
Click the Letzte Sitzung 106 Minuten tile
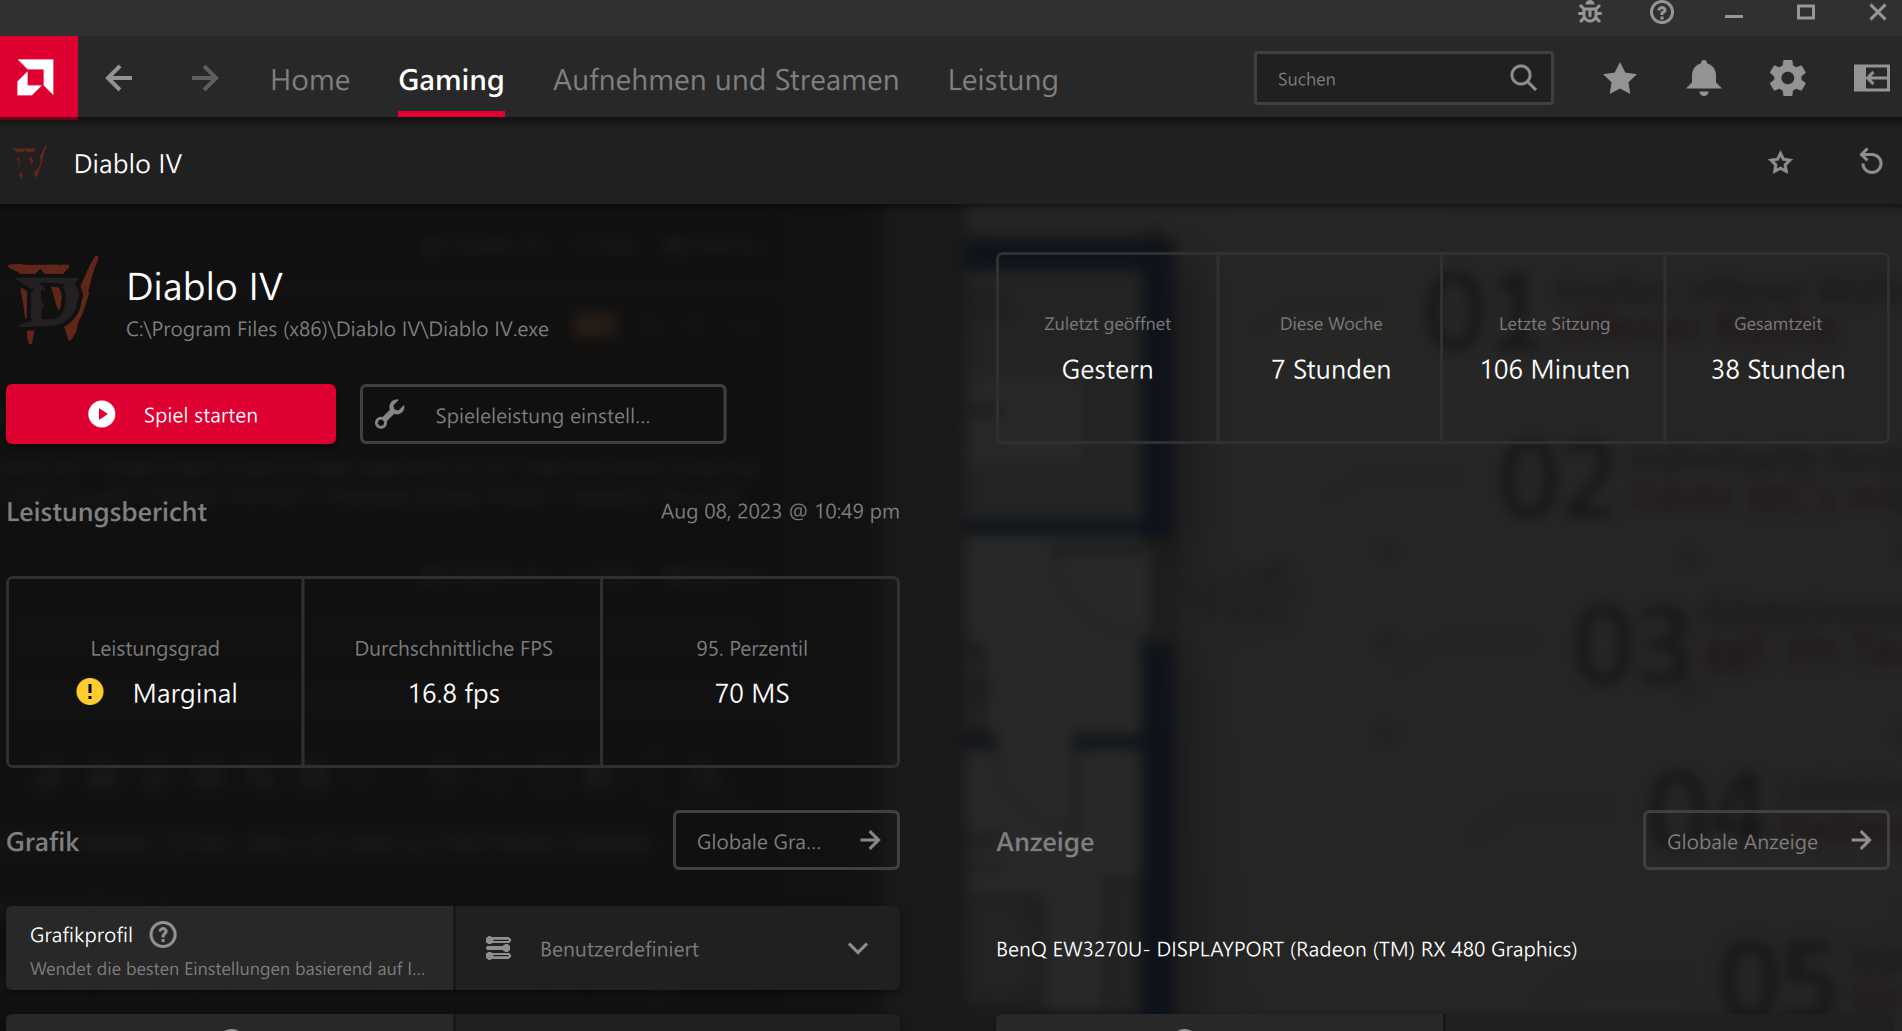tap(1554, 348)
